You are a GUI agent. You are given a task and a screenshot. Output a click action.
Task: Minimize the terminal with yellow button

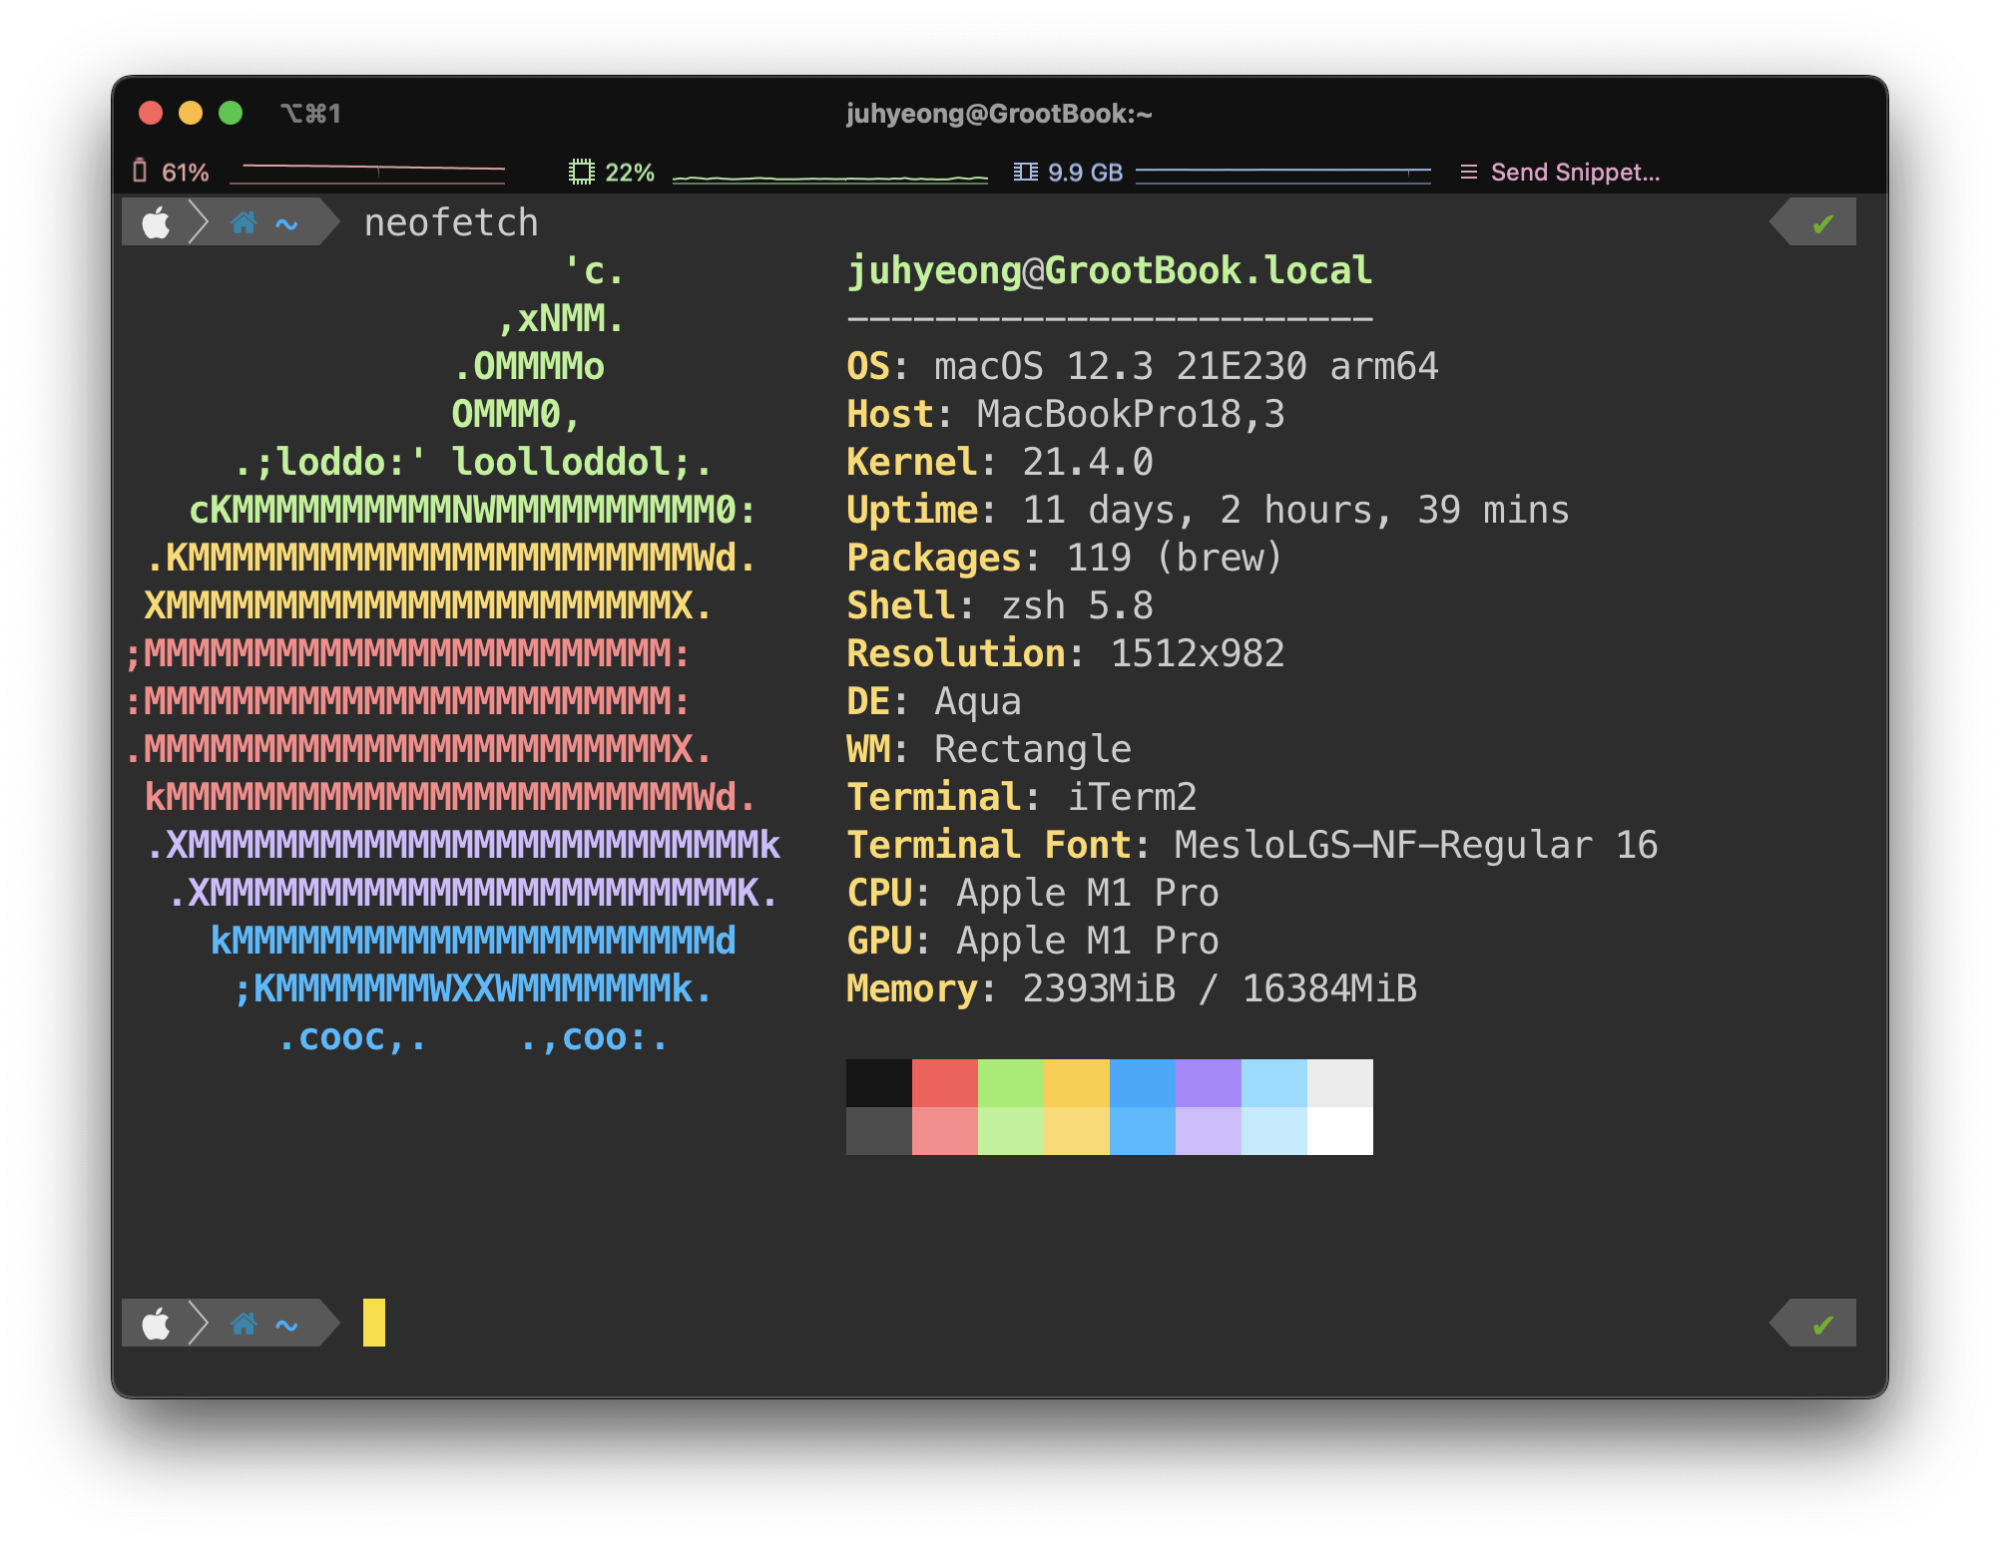[190, 113]
